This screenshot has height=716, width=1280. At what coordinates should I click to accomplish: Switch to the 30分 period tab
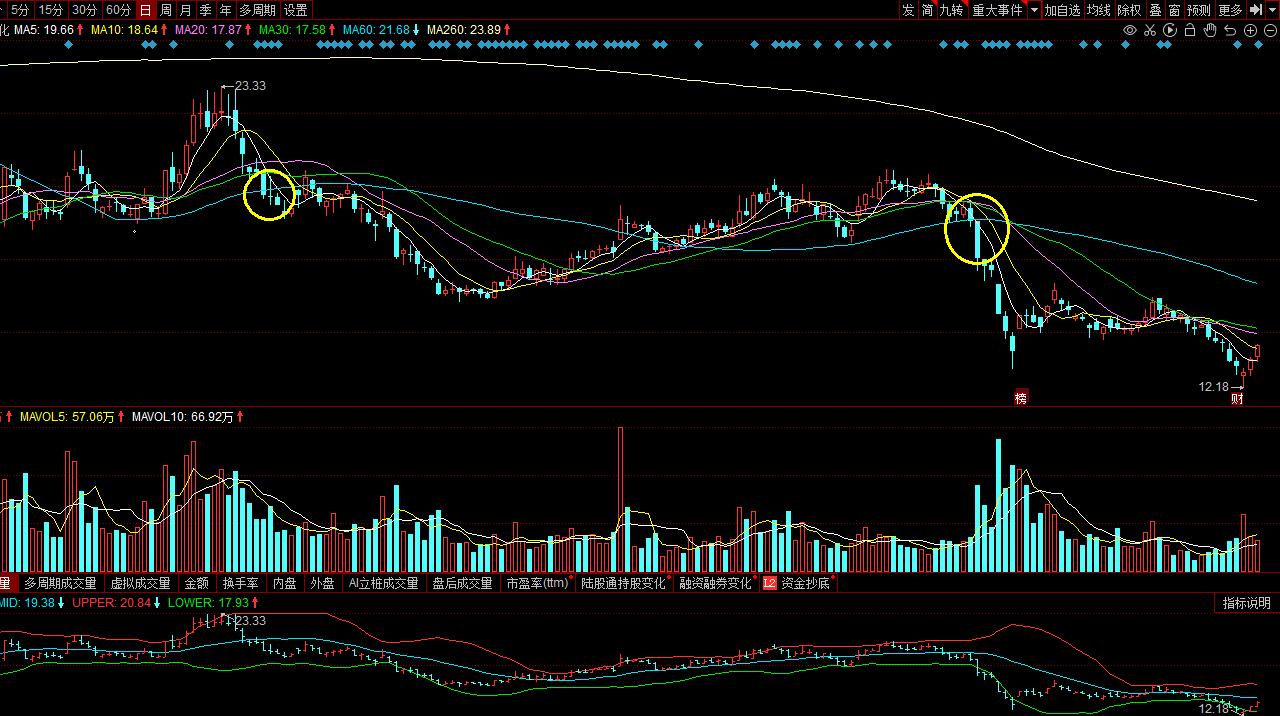pos(85,10)
